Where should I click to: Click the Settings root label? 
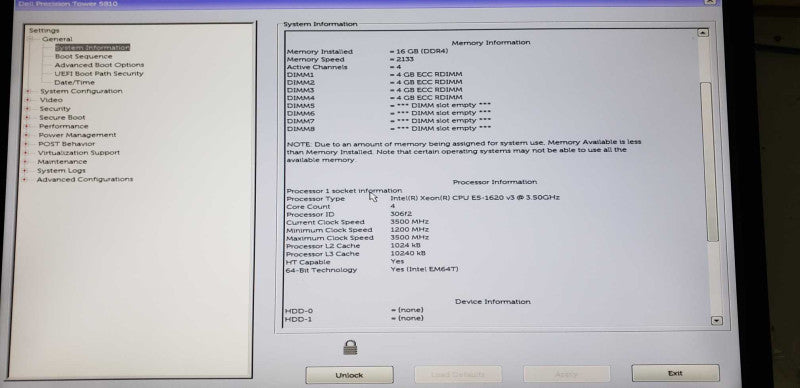(x=44, y=31)
